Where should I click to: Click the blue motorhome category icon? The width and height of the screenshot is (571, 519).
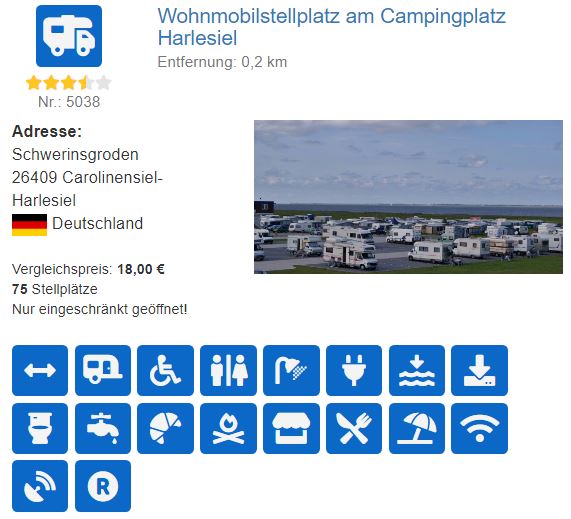pyautogui.click(x=69, y=36)
